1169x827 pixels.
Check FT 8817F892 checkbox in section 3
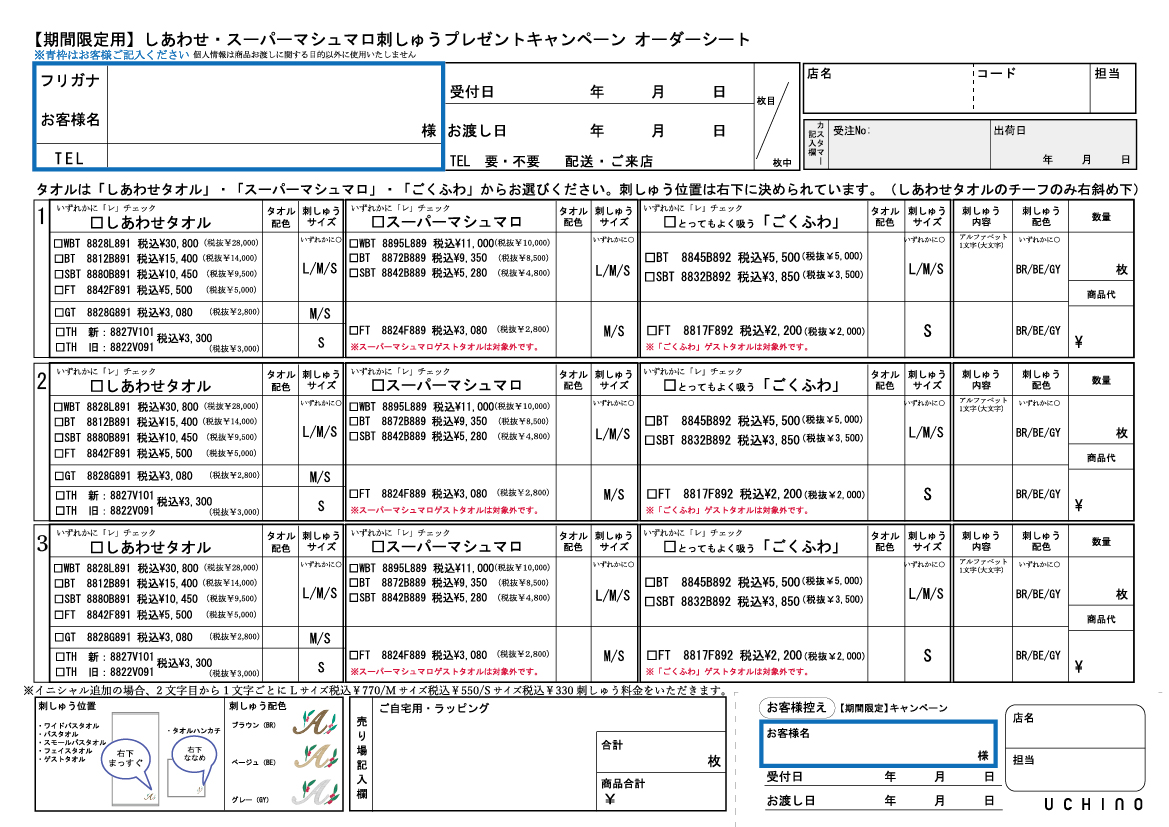(x=651, y=656)
